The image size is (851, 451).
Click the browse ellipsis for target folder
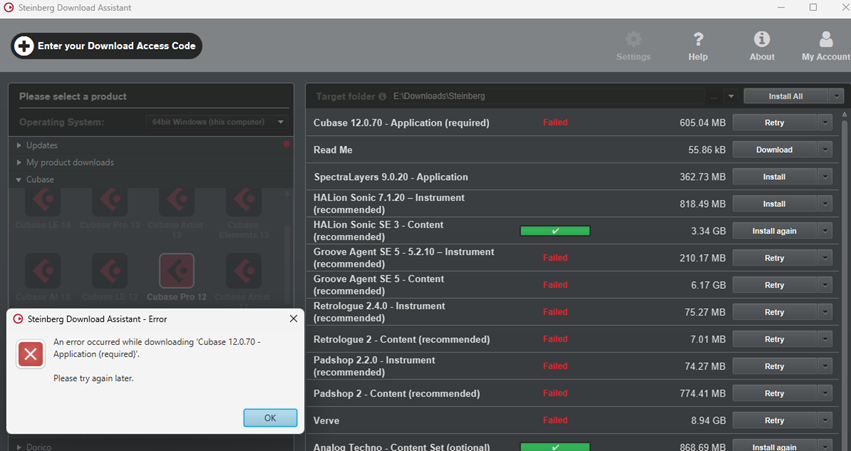tap(714, 97)
